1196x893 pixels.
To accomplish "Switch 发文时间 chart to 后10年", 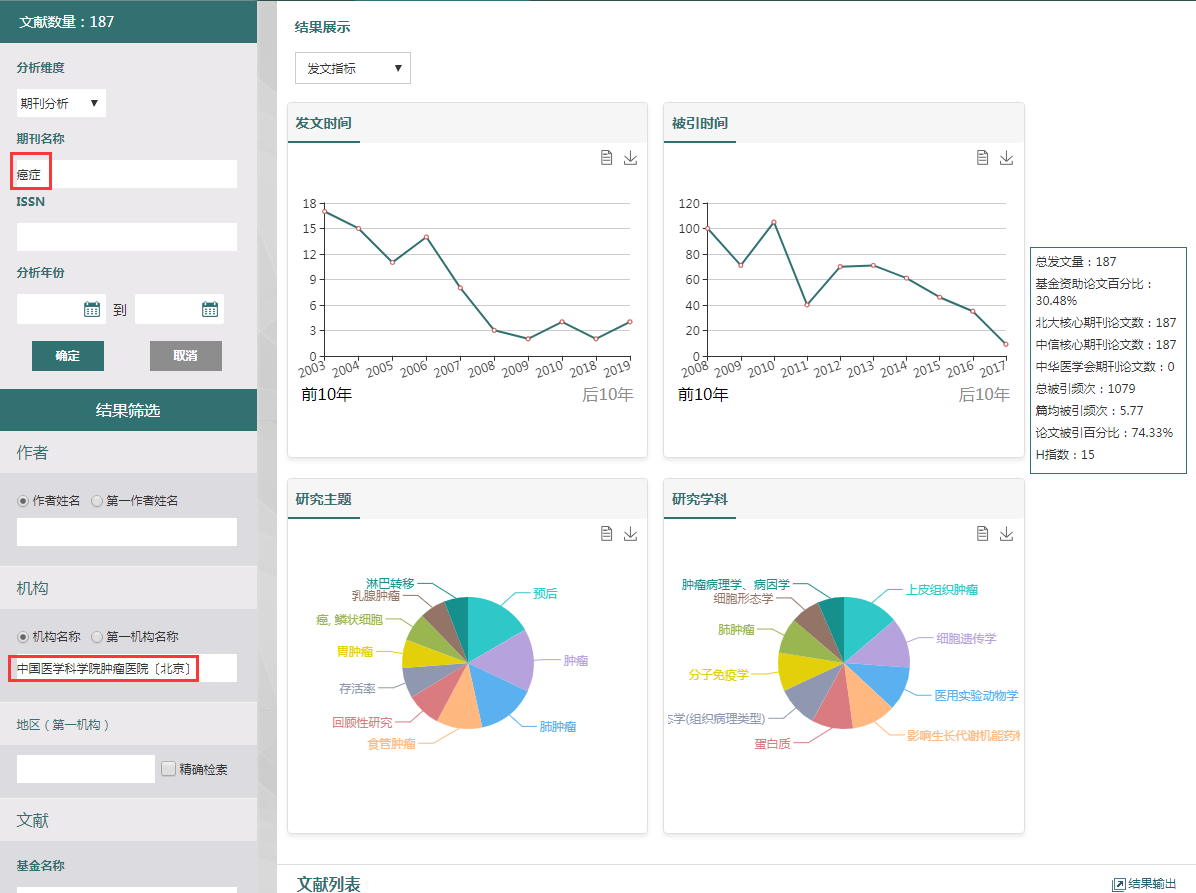I will pyautogui.click(x=607, y=395).
